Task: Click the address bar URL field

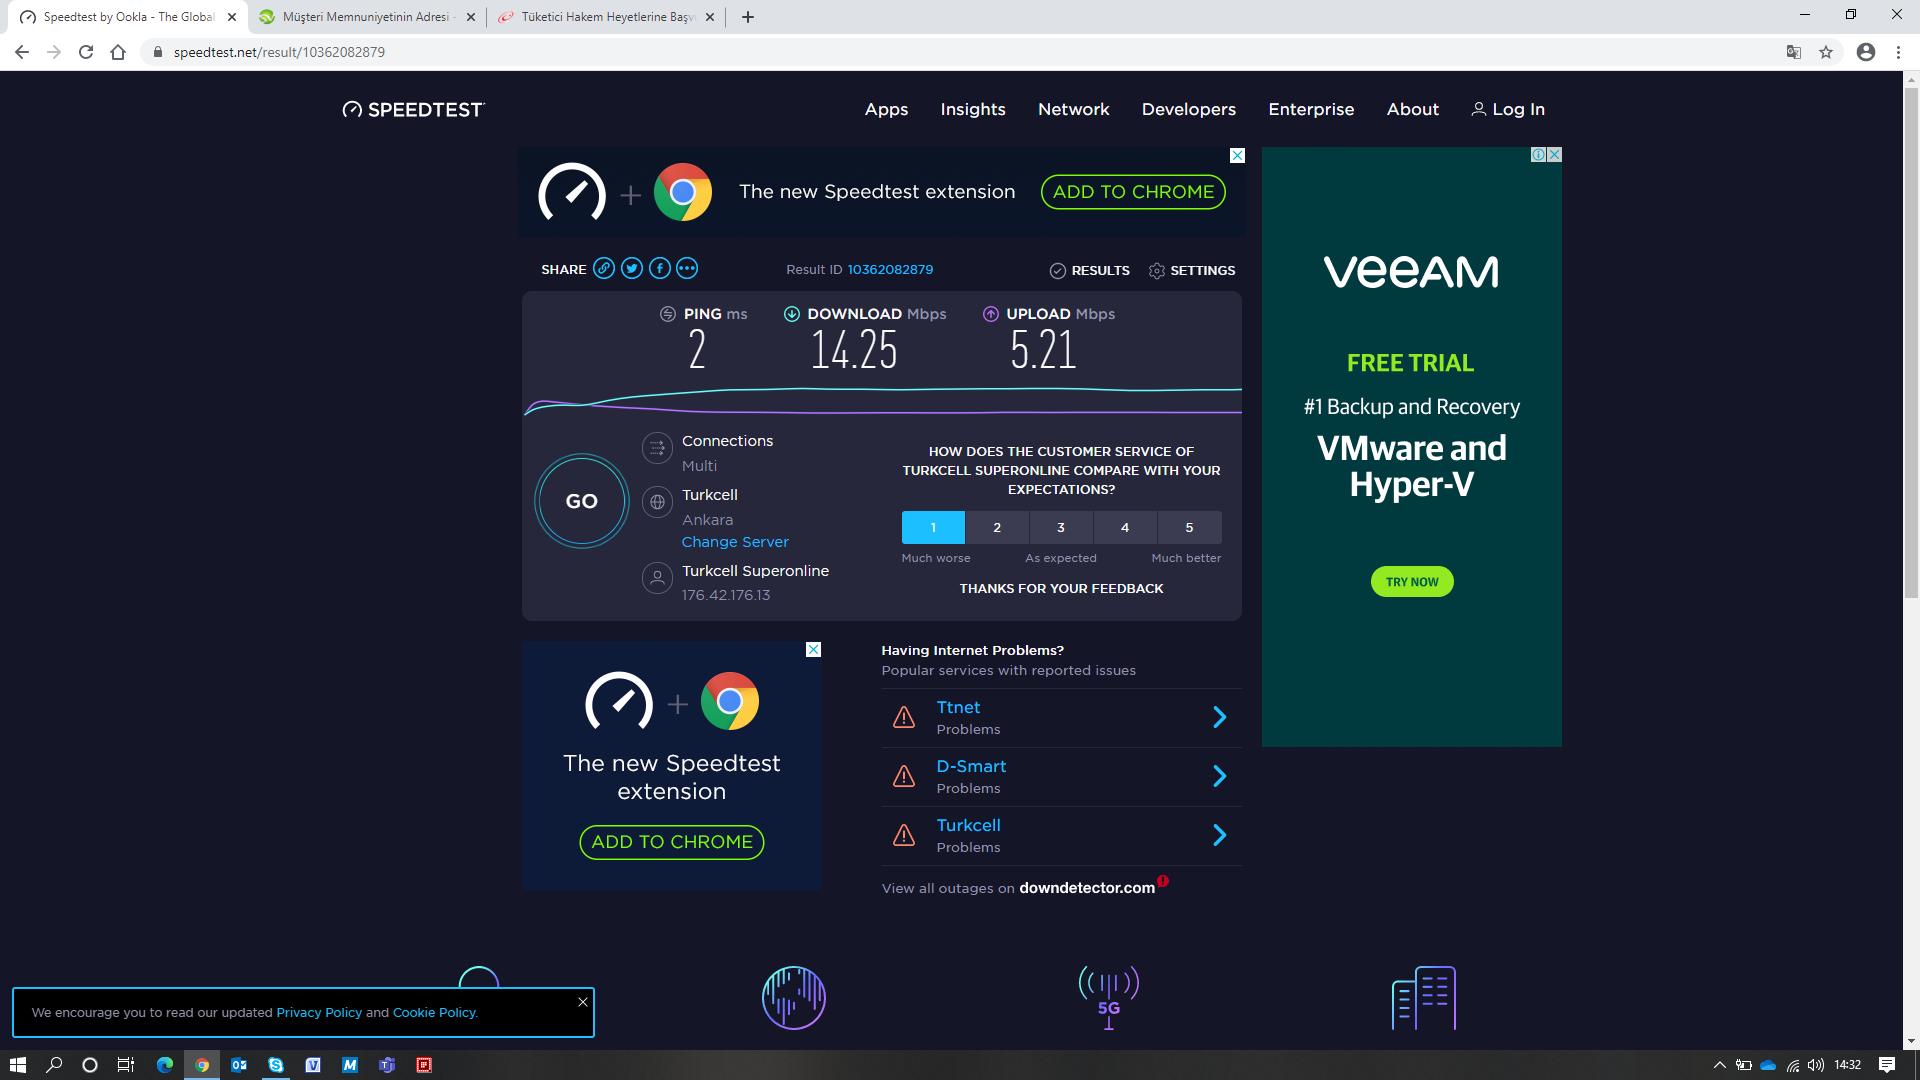Action: tap(960, 52)
